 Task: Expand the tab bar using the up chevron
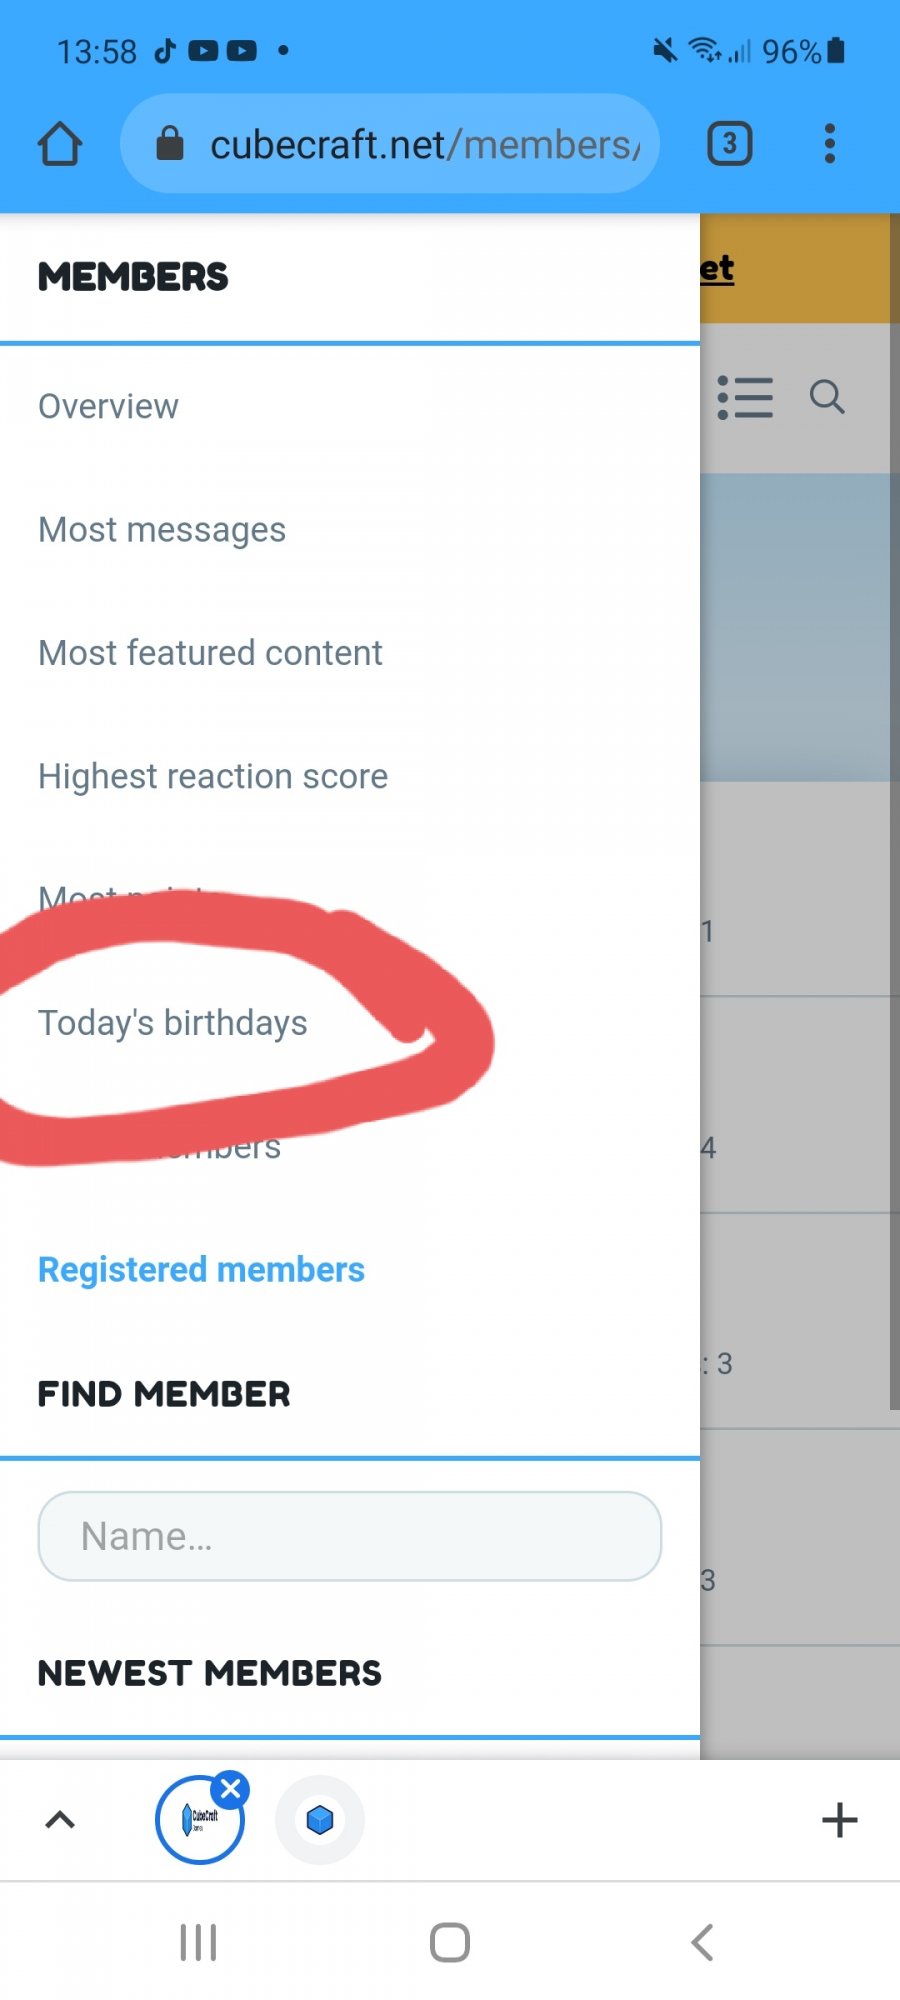(60, 1820)
